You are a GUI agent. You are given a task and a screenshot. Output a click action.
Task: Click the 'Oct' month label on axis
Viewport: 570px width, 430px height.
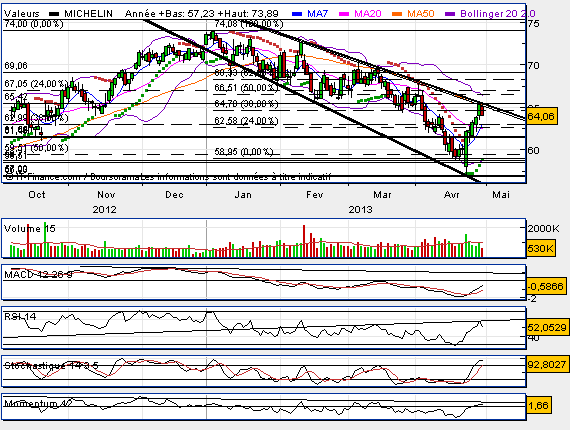(x=37, y=195)
